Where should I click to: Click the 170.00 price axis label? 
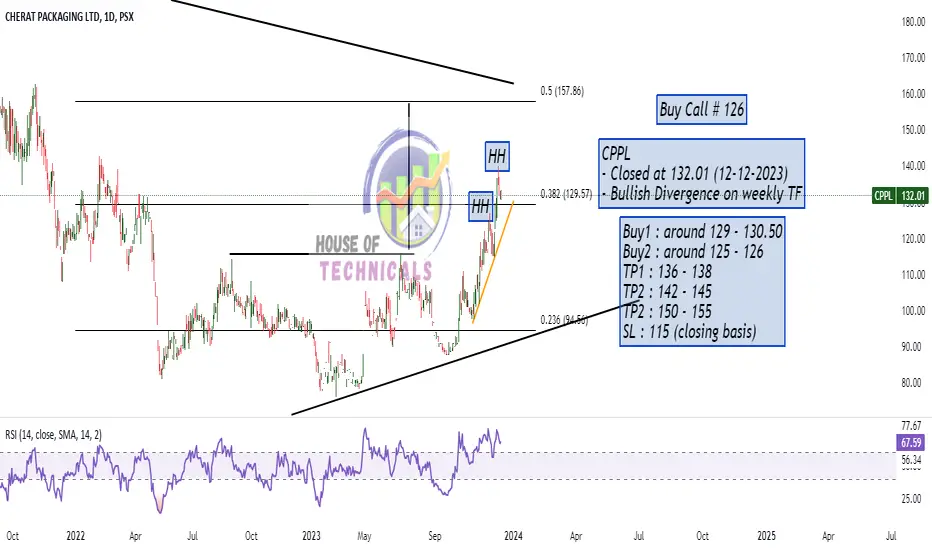coord(913,58)
